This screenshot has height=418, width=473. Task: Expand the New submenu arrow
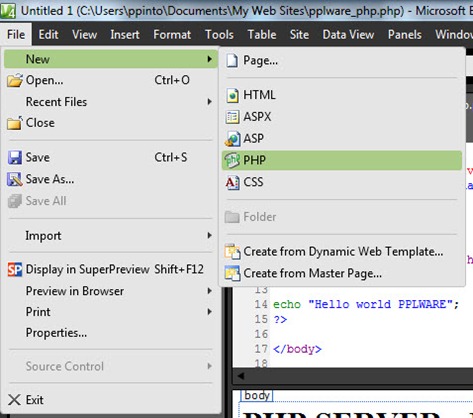(x=209, y=59)
